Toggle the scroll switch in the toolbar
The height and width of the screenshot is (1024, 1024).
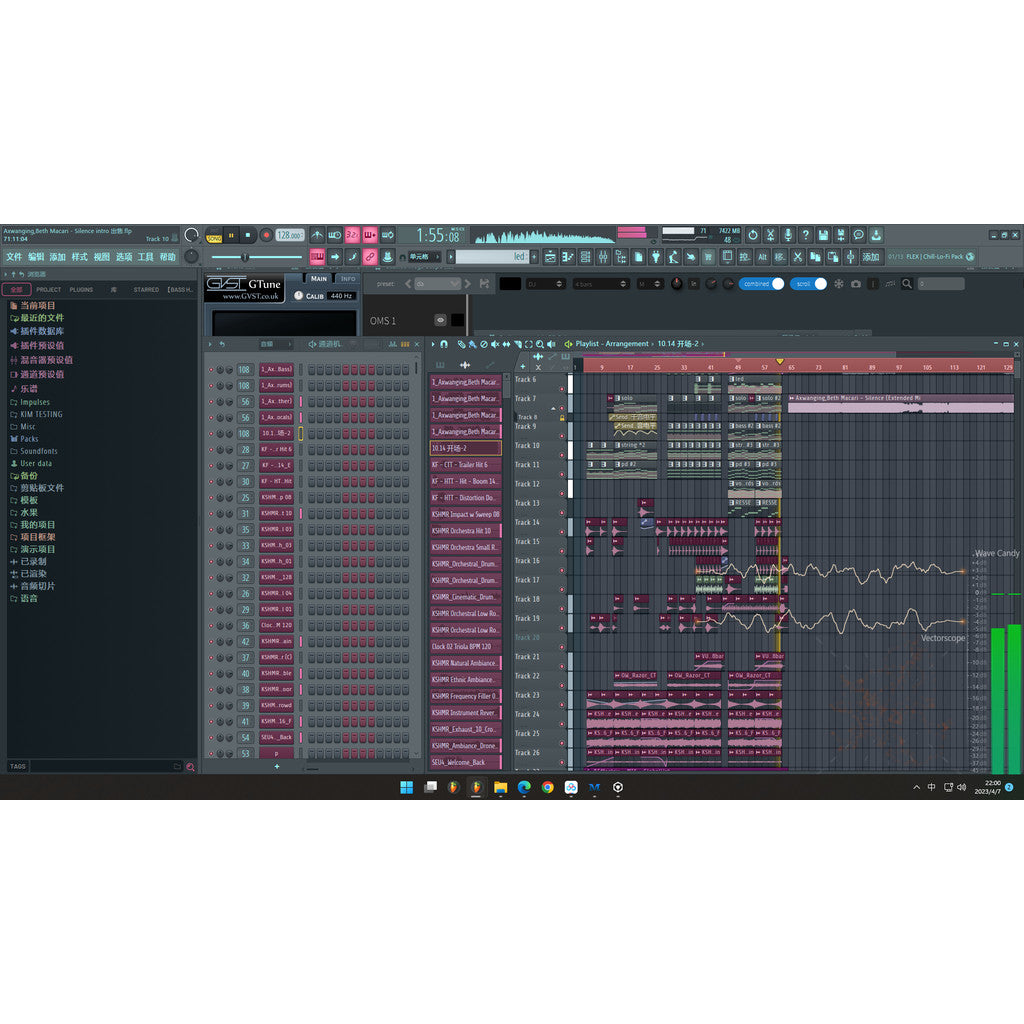pos(805,284)
